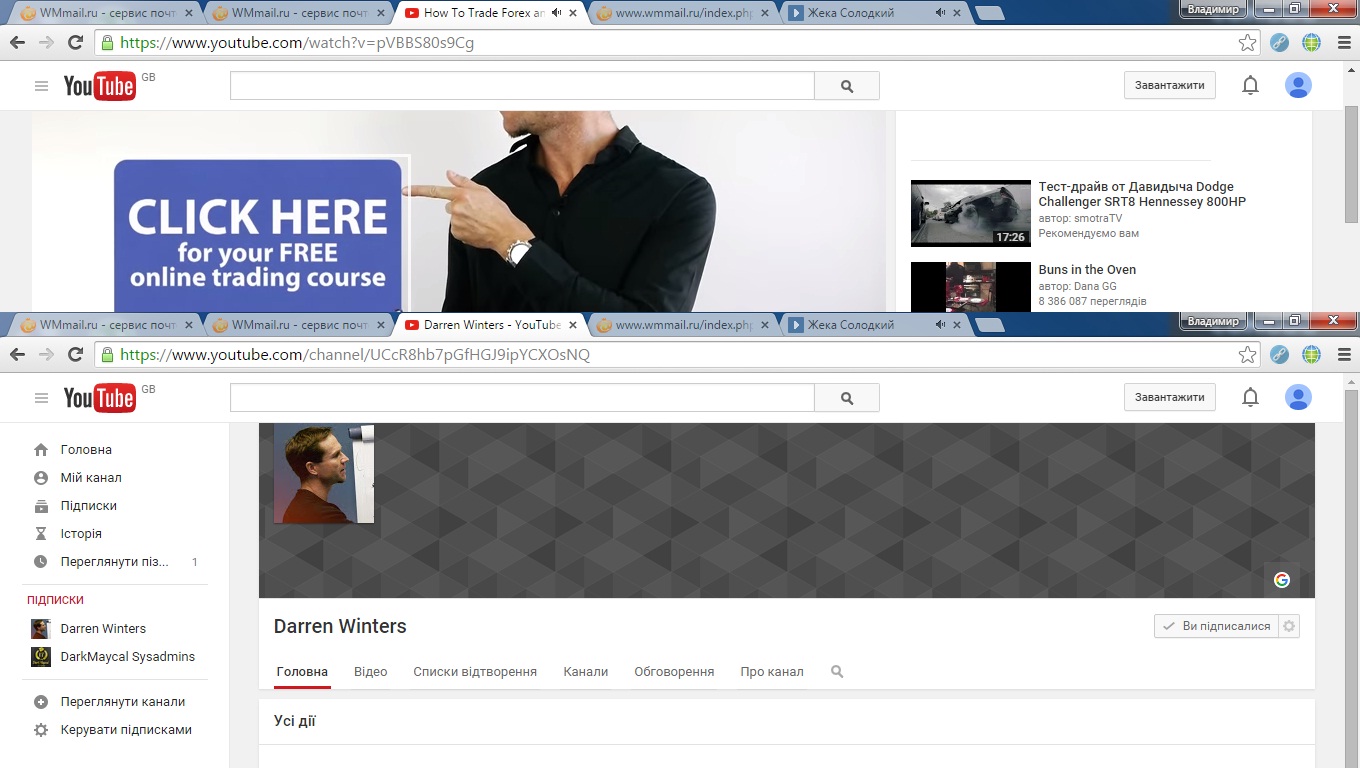Screen dimensions: 1360x768
Task: Open notifications bell in the channel window
Action: (x=1250, y=398)
